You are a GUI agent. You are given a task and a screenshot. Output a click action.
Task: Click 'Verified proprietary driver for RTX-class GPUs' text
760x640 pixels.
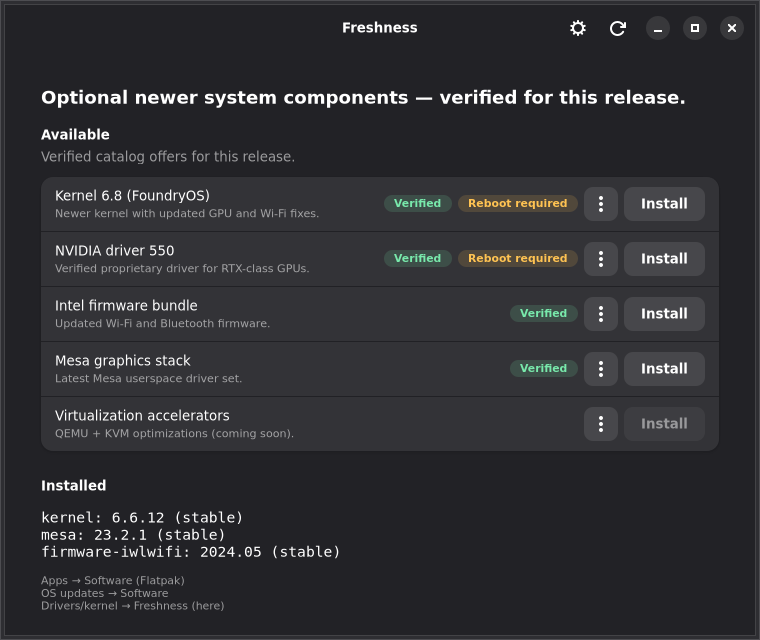(182, 269)
